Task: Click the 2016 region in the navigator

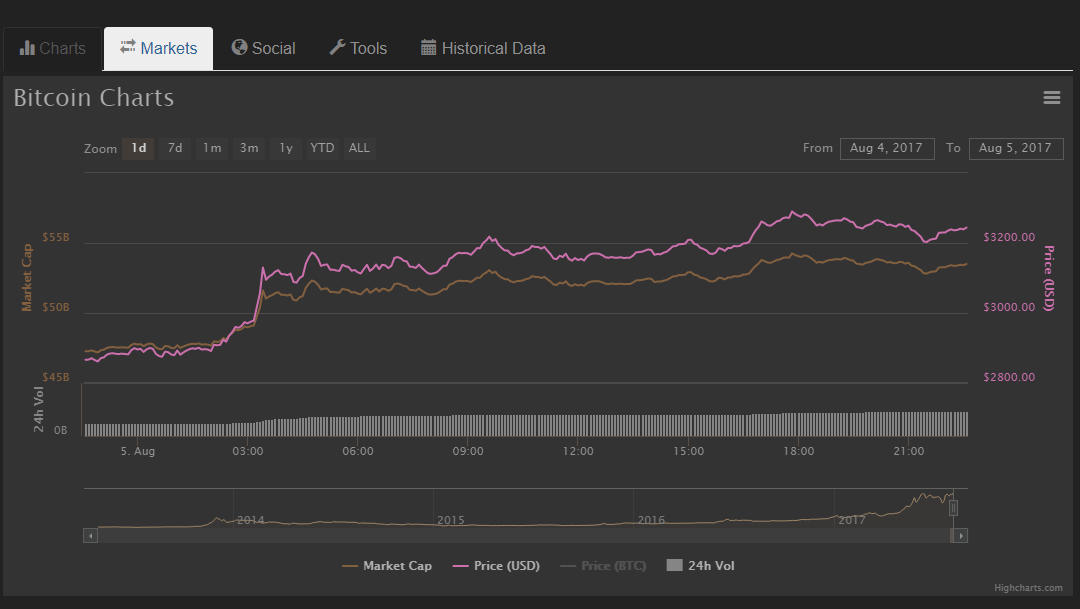Action: tap(651, 519)
